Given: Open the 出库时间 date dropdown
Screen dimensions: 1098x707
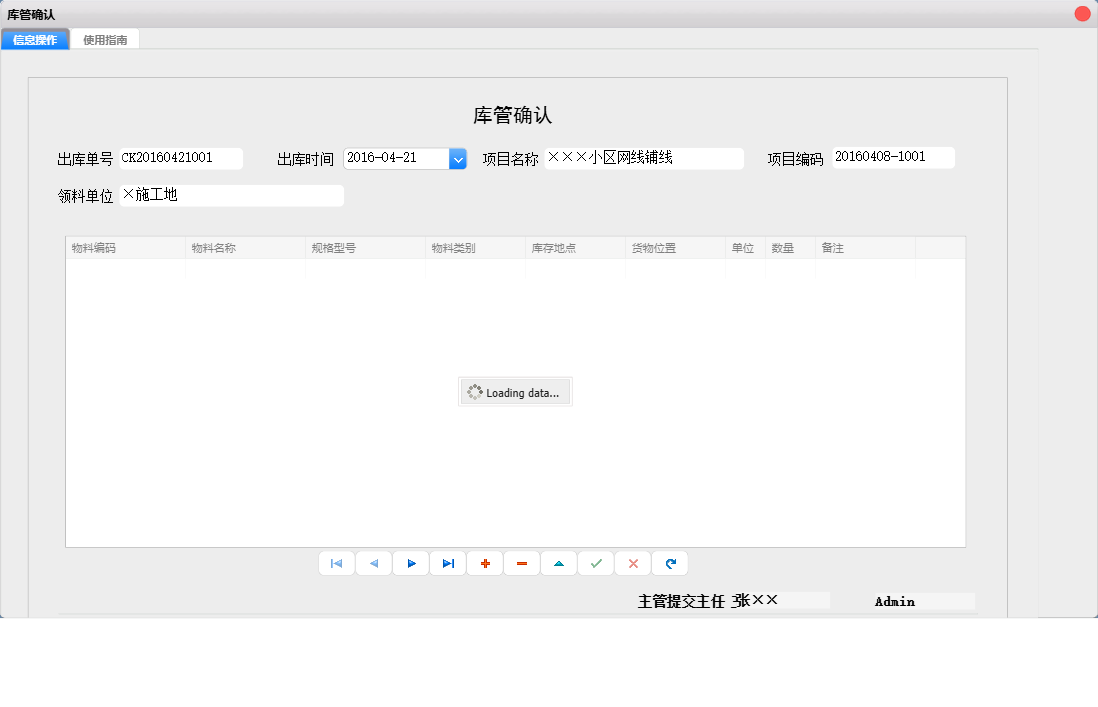Looking at the screenshot, I should tap(458, 158).
